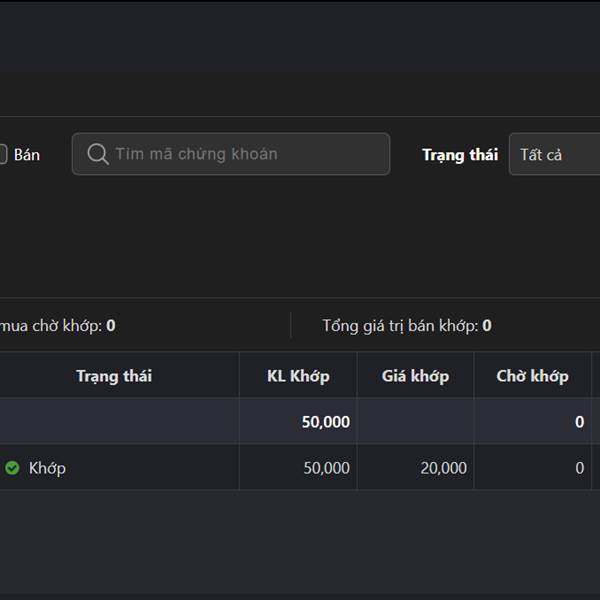Select the Tổng giá trị bán khớp total
The width and height of the screenshot is (600, 600).
tap(407, 326)
